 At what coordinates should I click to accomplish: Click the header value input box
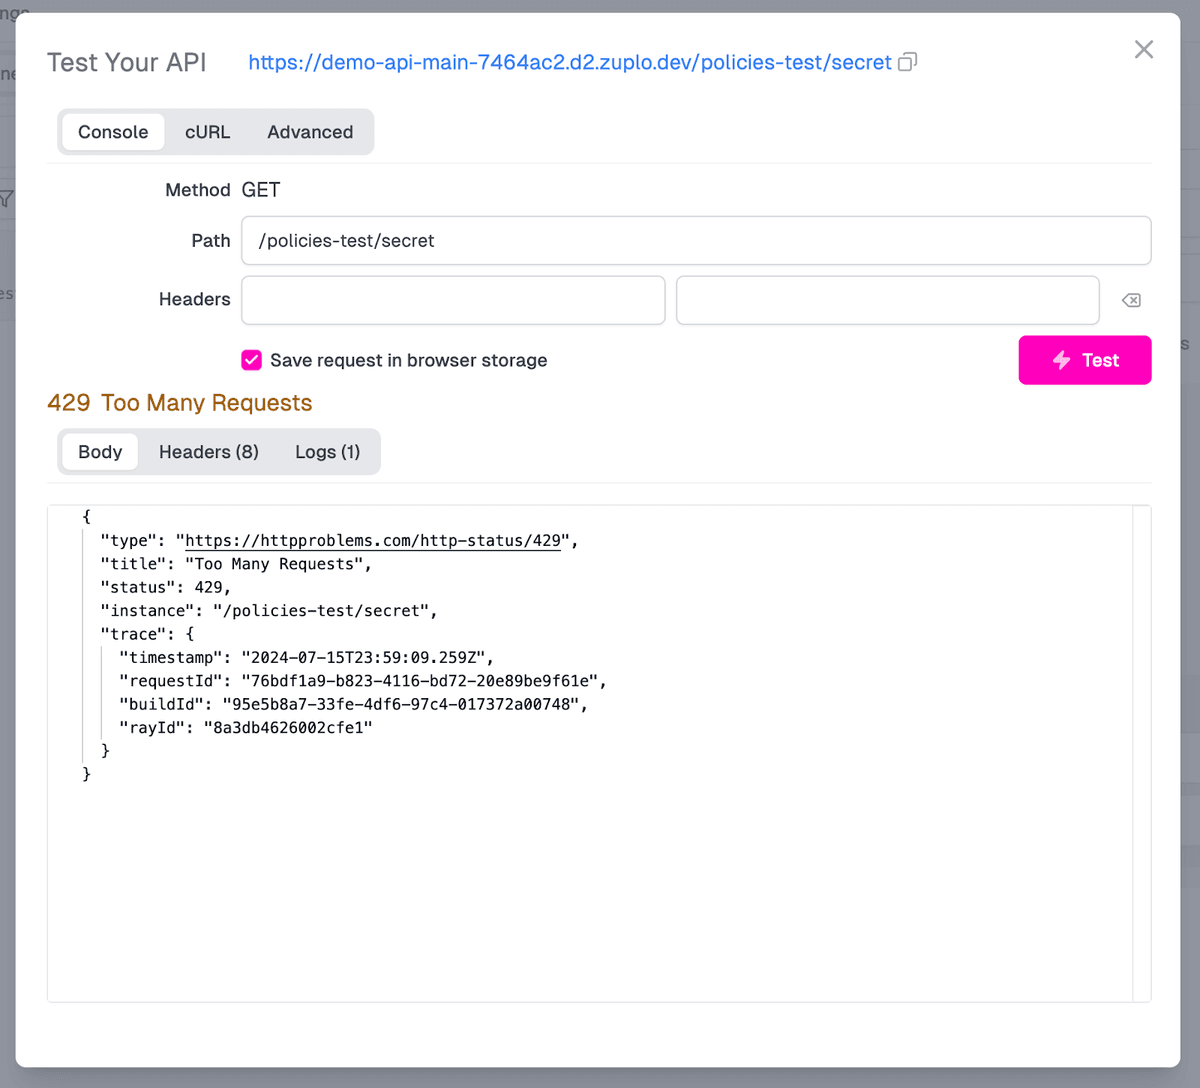[887, 300]
